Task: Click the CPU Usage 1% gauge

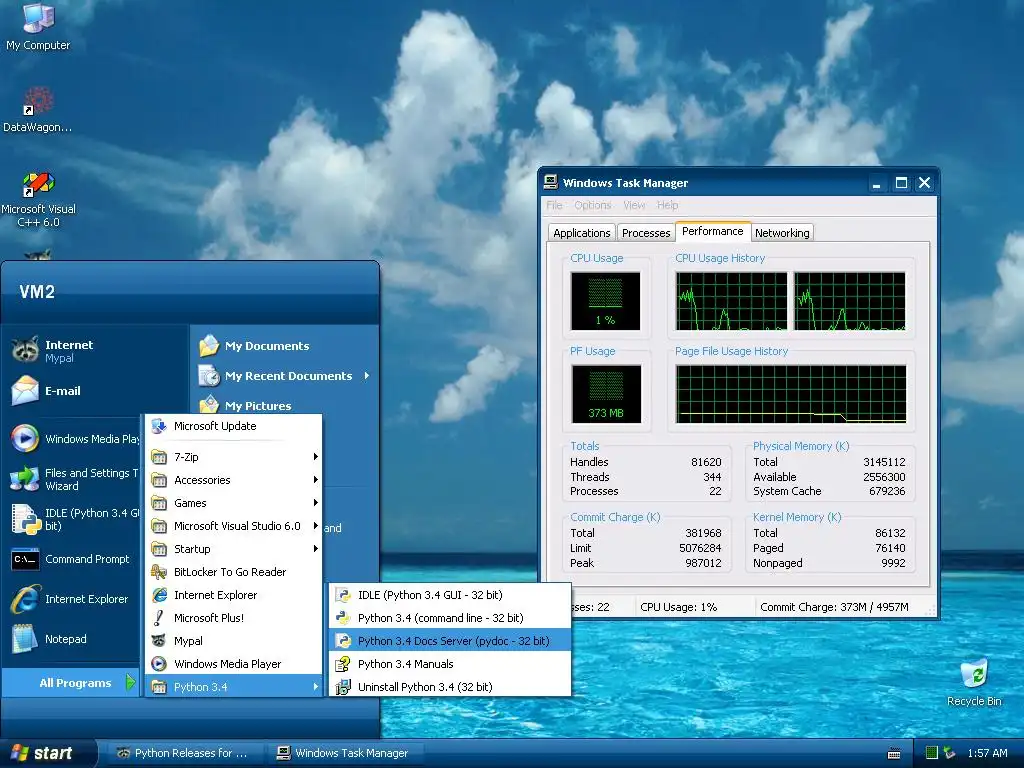Action: 605,301
